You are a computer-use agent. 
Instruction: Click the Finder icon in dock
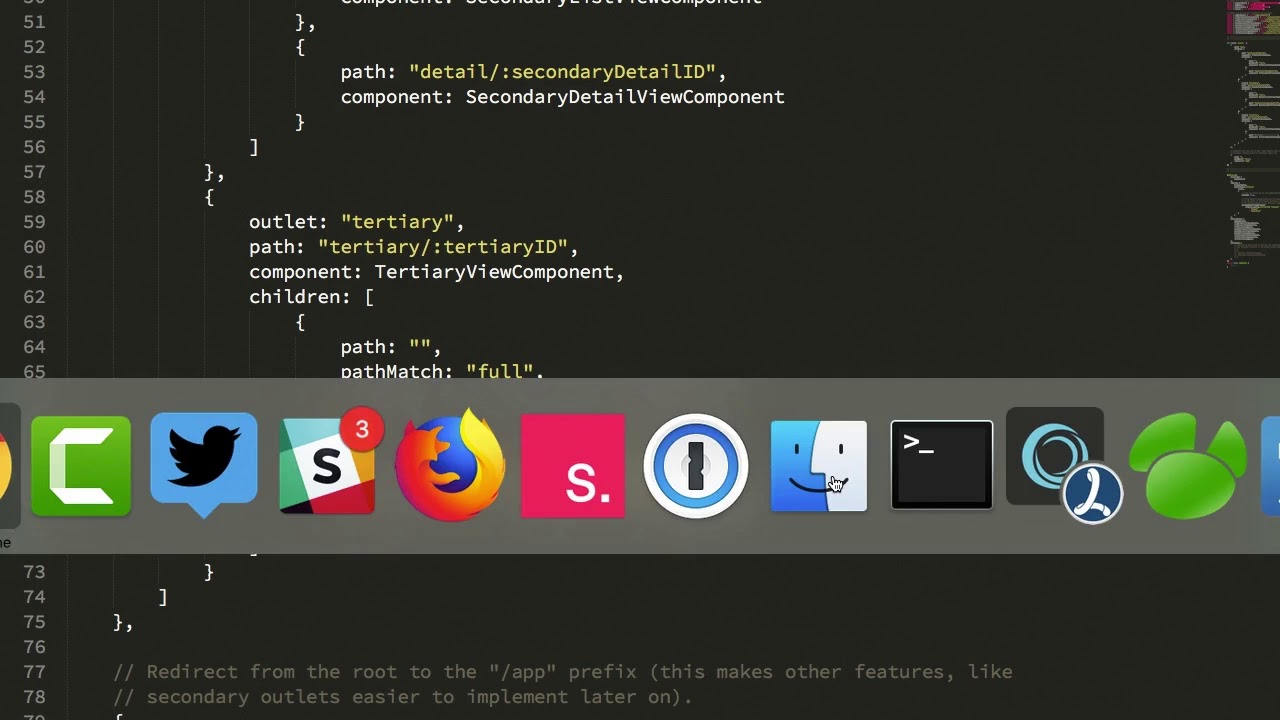(x=819, y=466)
